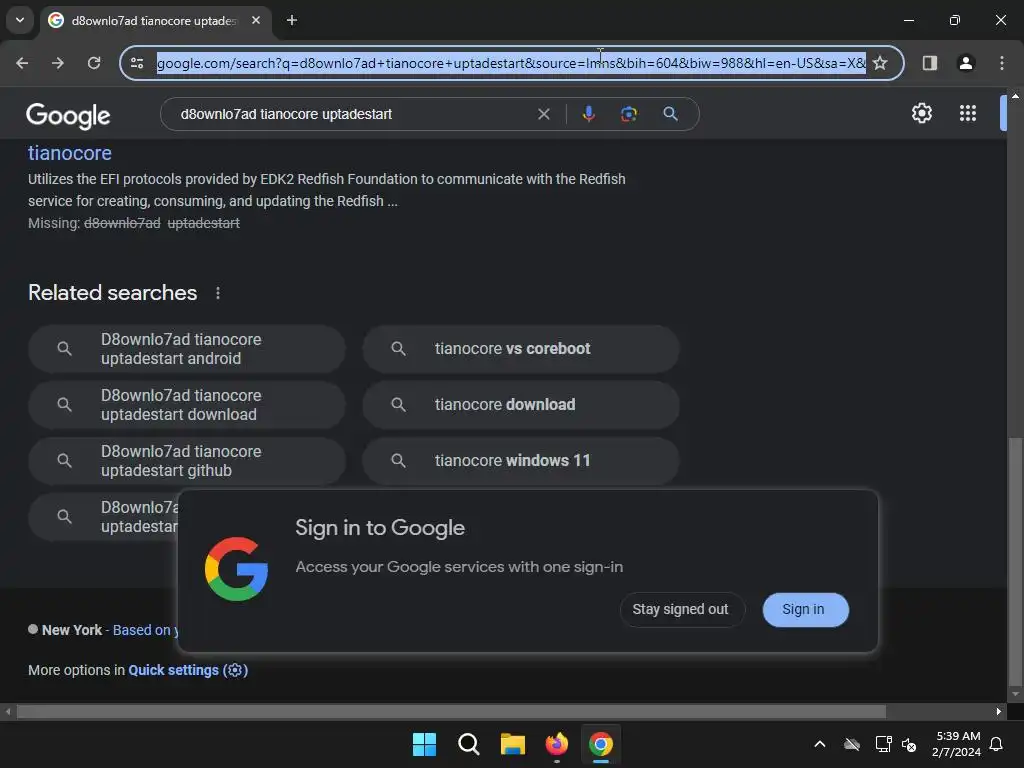Screen dimensions: 1024x768
Task: Open the network and volume tray icons
Action: coord(896,744)
